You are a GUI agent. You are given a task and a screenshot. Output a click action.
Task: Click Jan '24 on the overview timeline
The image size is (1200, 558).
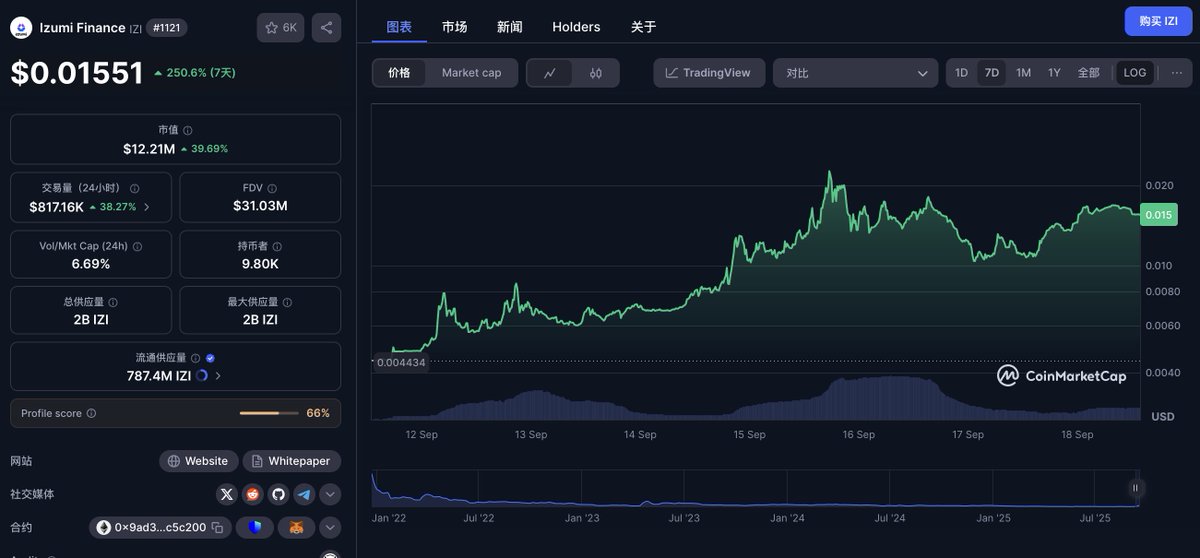787,518
